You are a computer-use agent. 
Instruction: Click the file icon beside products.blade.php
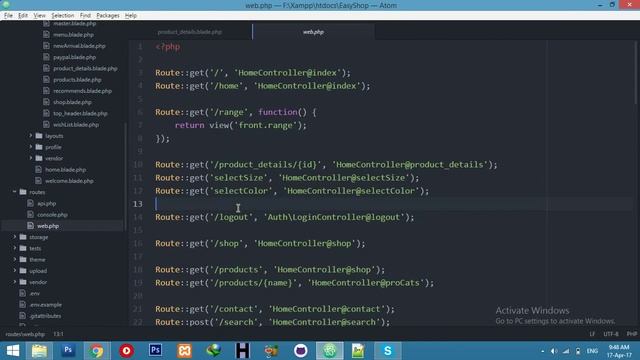click(x=47, y=80)
